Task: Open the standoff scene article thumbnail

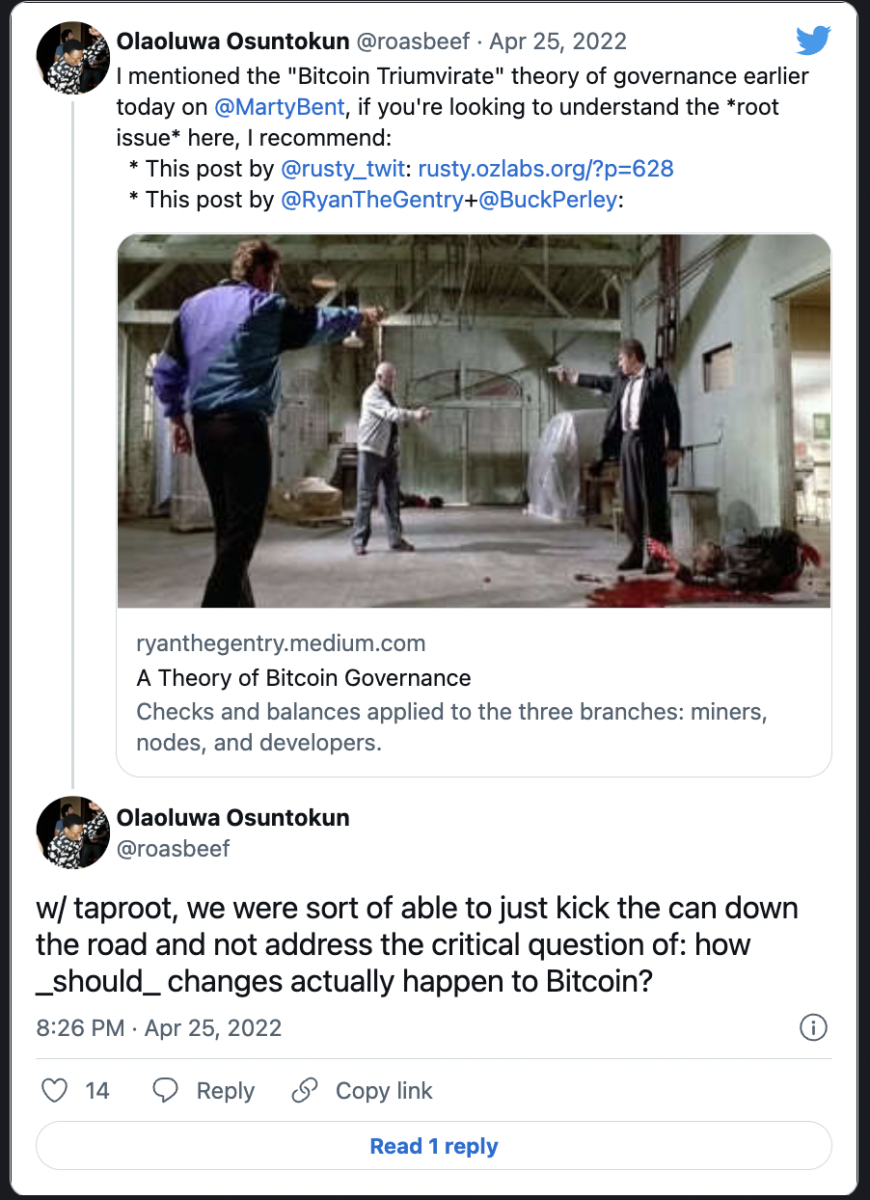Action: [474, 421]
